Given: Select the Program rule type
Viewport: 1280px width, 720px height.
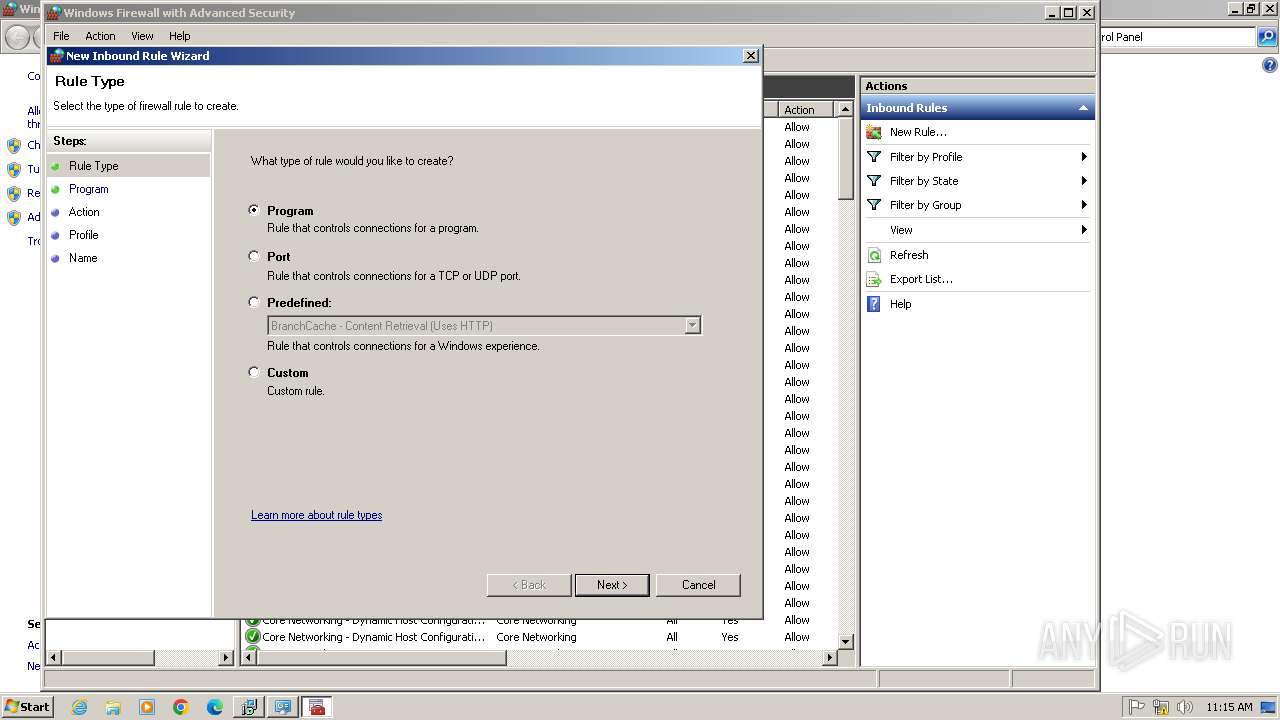Looking at the screenshot, I should click(x=254, y=210).
